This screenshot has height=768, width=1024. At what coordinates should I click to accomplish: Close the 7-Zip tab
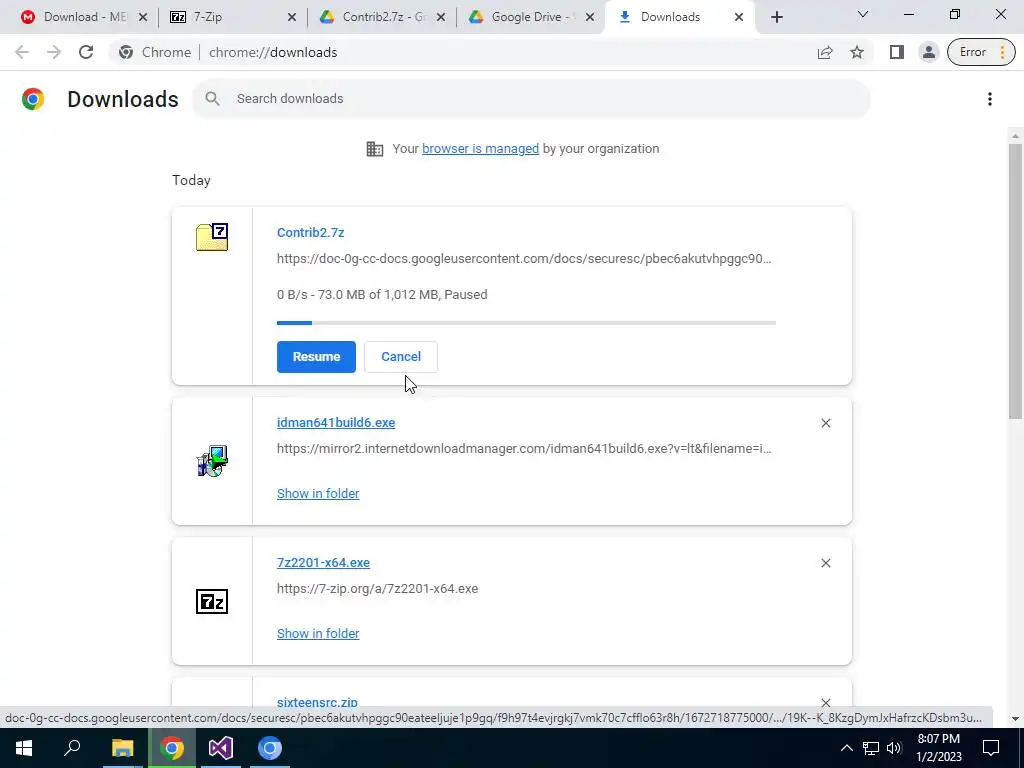(x=292, y=17)
